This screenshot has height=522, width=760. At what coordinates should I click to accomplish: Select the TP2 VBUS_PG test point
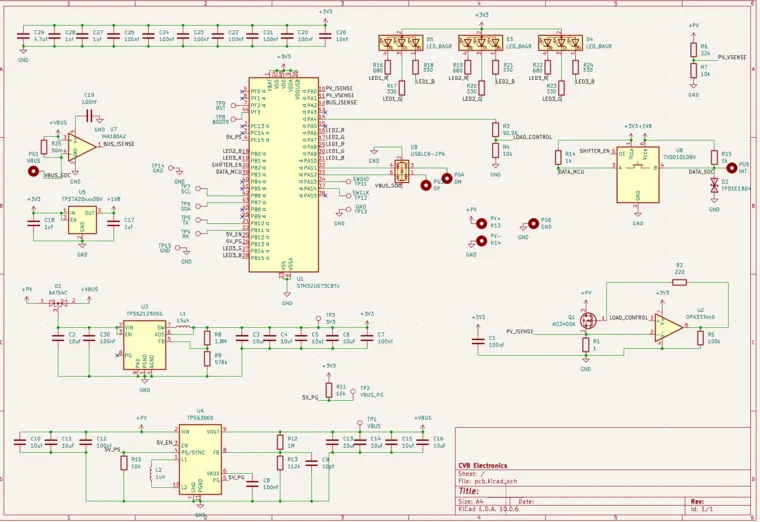pyautogui.click(x=353, y=391)
